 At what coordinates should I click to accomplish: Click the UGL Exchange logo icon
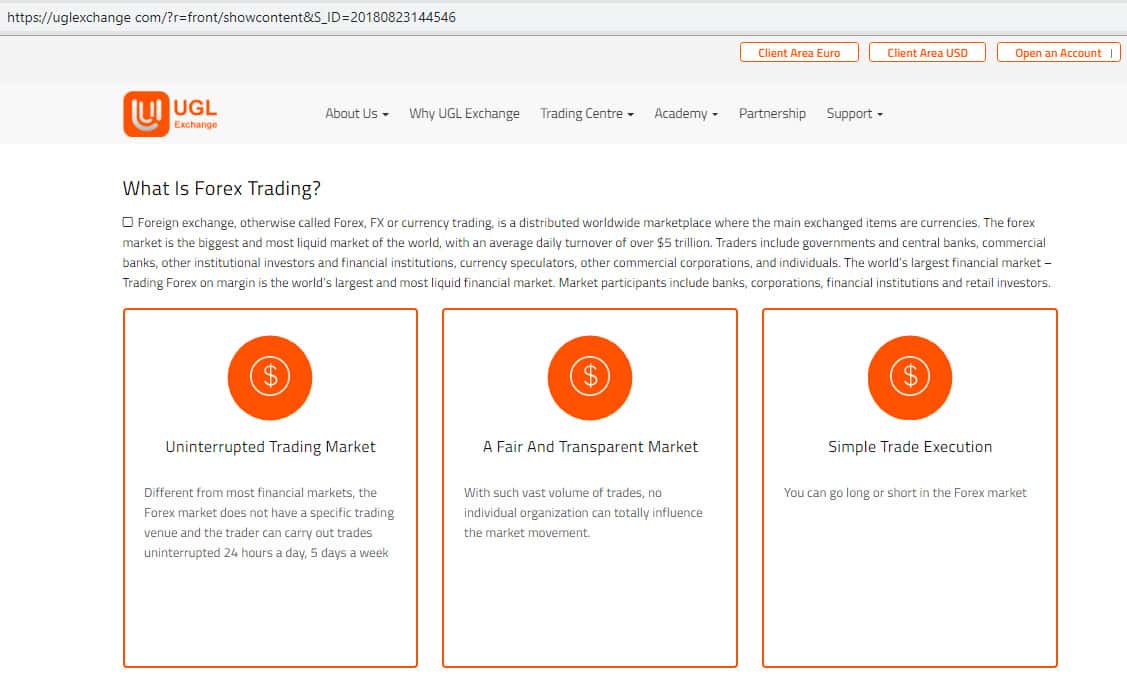click(146, 114)
